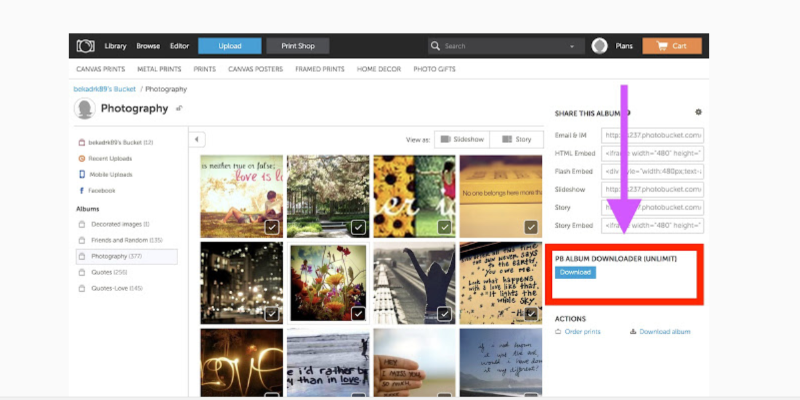Toggle checkbox on 'love is' couple photo

pyautogui.click(x=273, y=227)
